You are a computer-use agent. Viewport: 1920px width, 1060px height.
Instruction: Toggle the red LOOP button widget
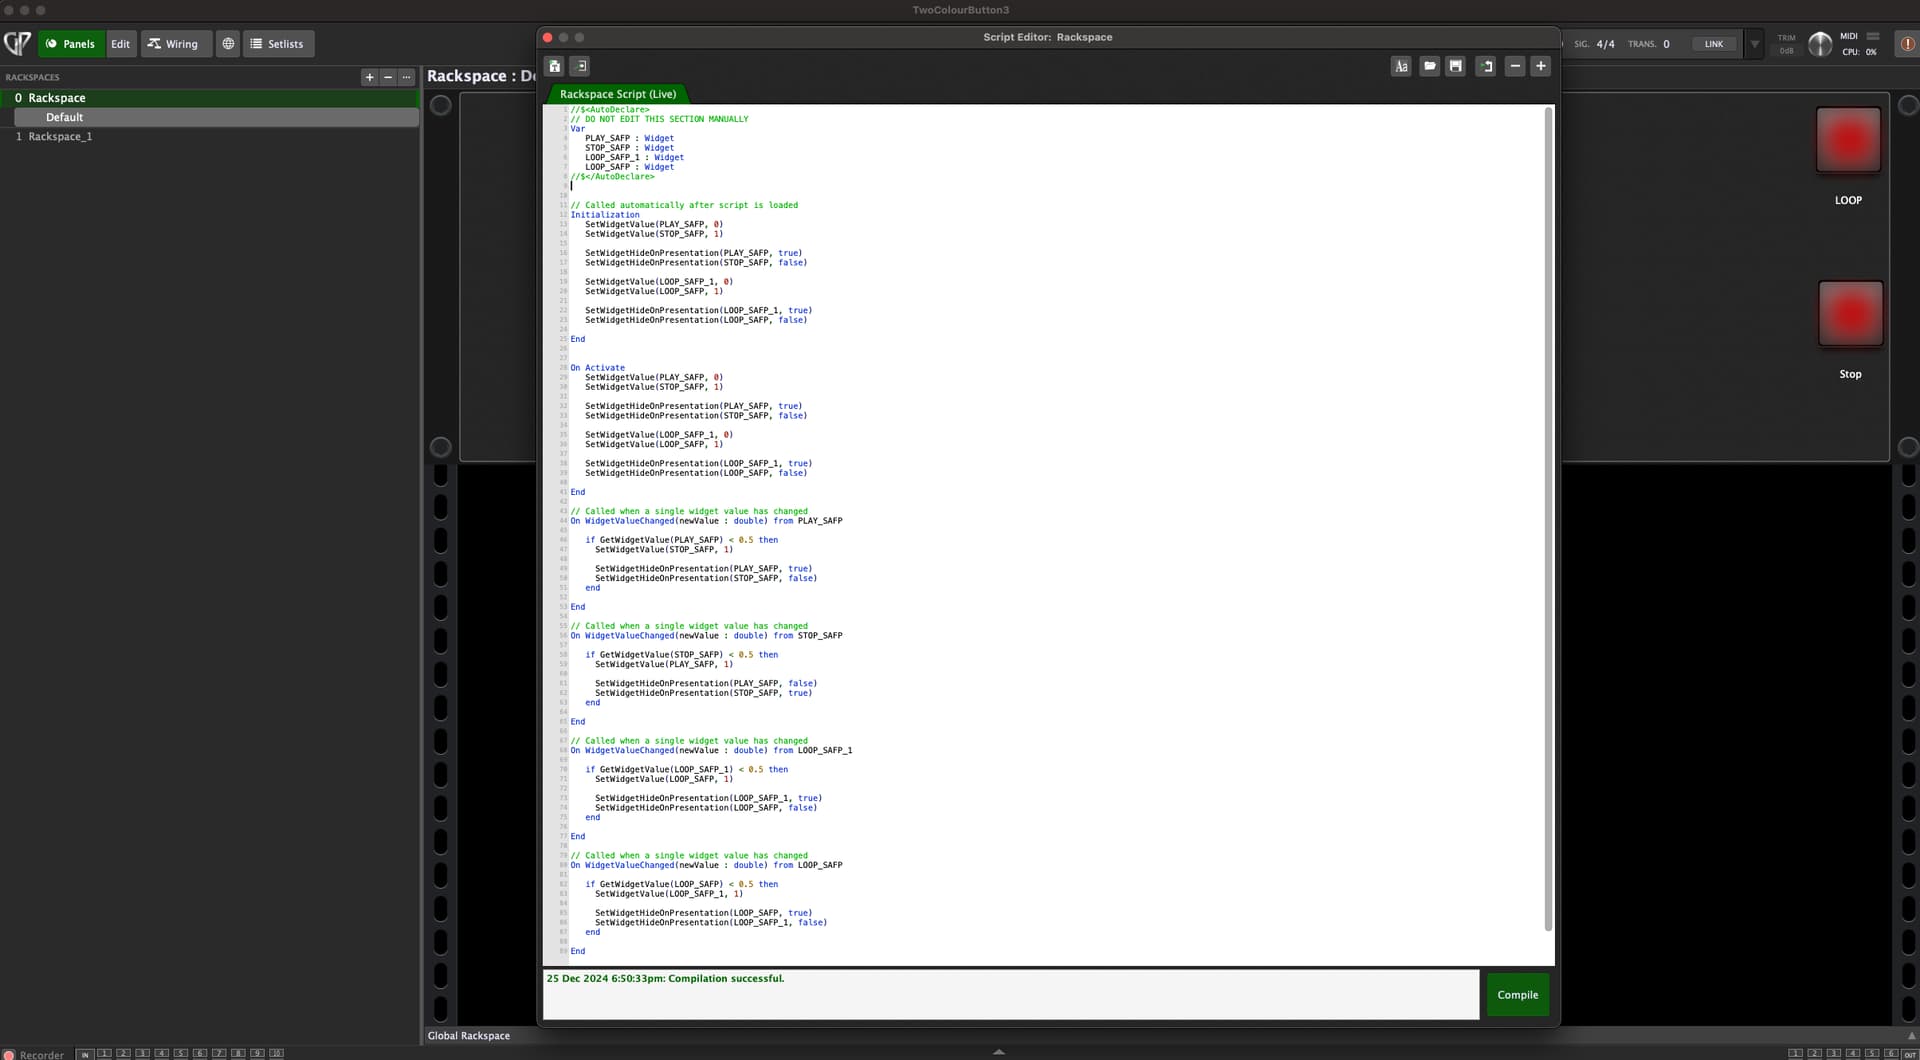tap(1848, 140)
